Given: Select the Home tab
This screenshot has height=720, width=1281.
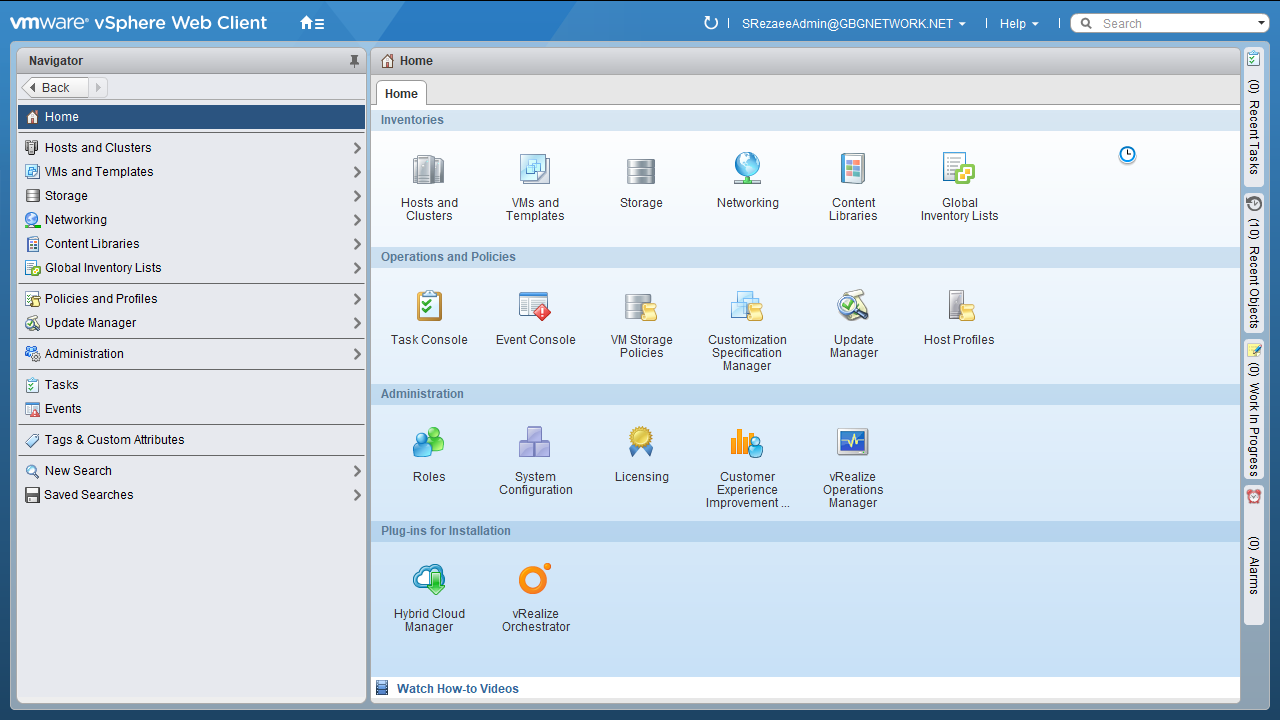Looking at the screenshot, I should 401,94.
